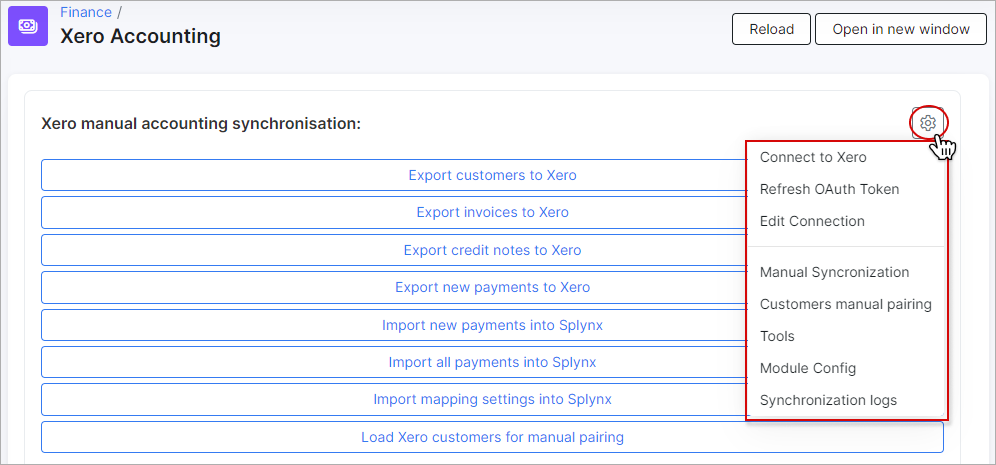Click the purple Finance module icon

point(28,26)
